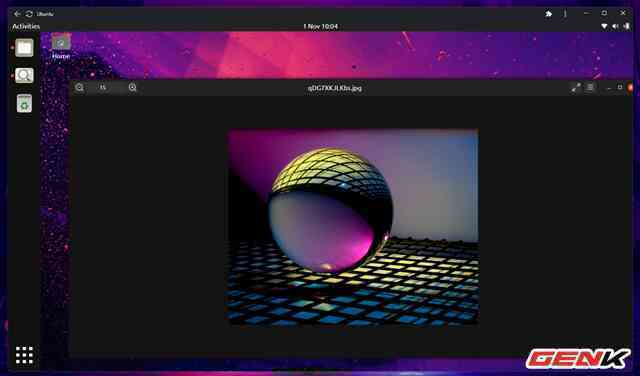
Task: Open the Trash from the dock
Action: (24, 104)
